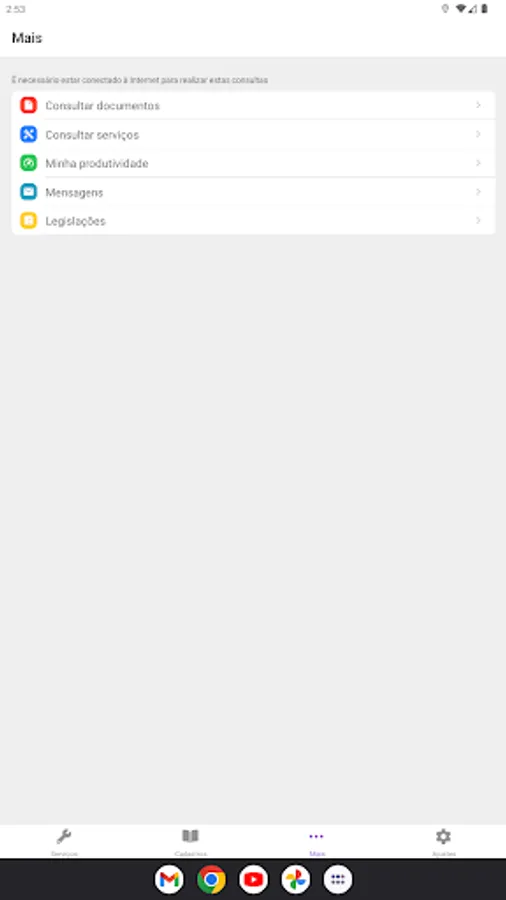Tap the blue Consultar serviços tools icon

28,134
